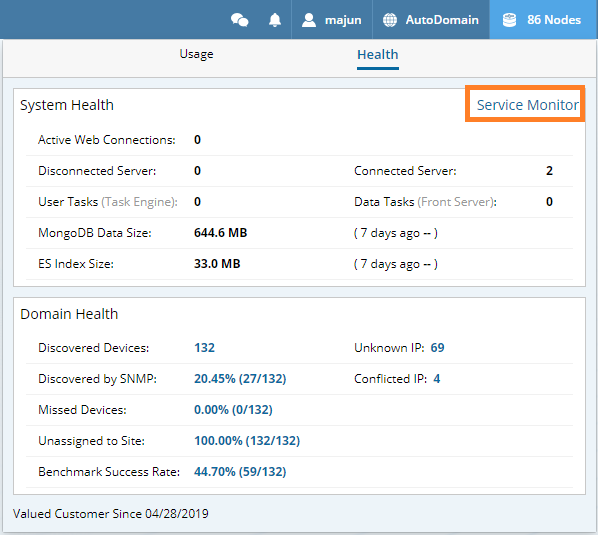Screen dimensions: 598x535
Task: Open the Unknown IP count 69
Action: [x=437, y=348]
